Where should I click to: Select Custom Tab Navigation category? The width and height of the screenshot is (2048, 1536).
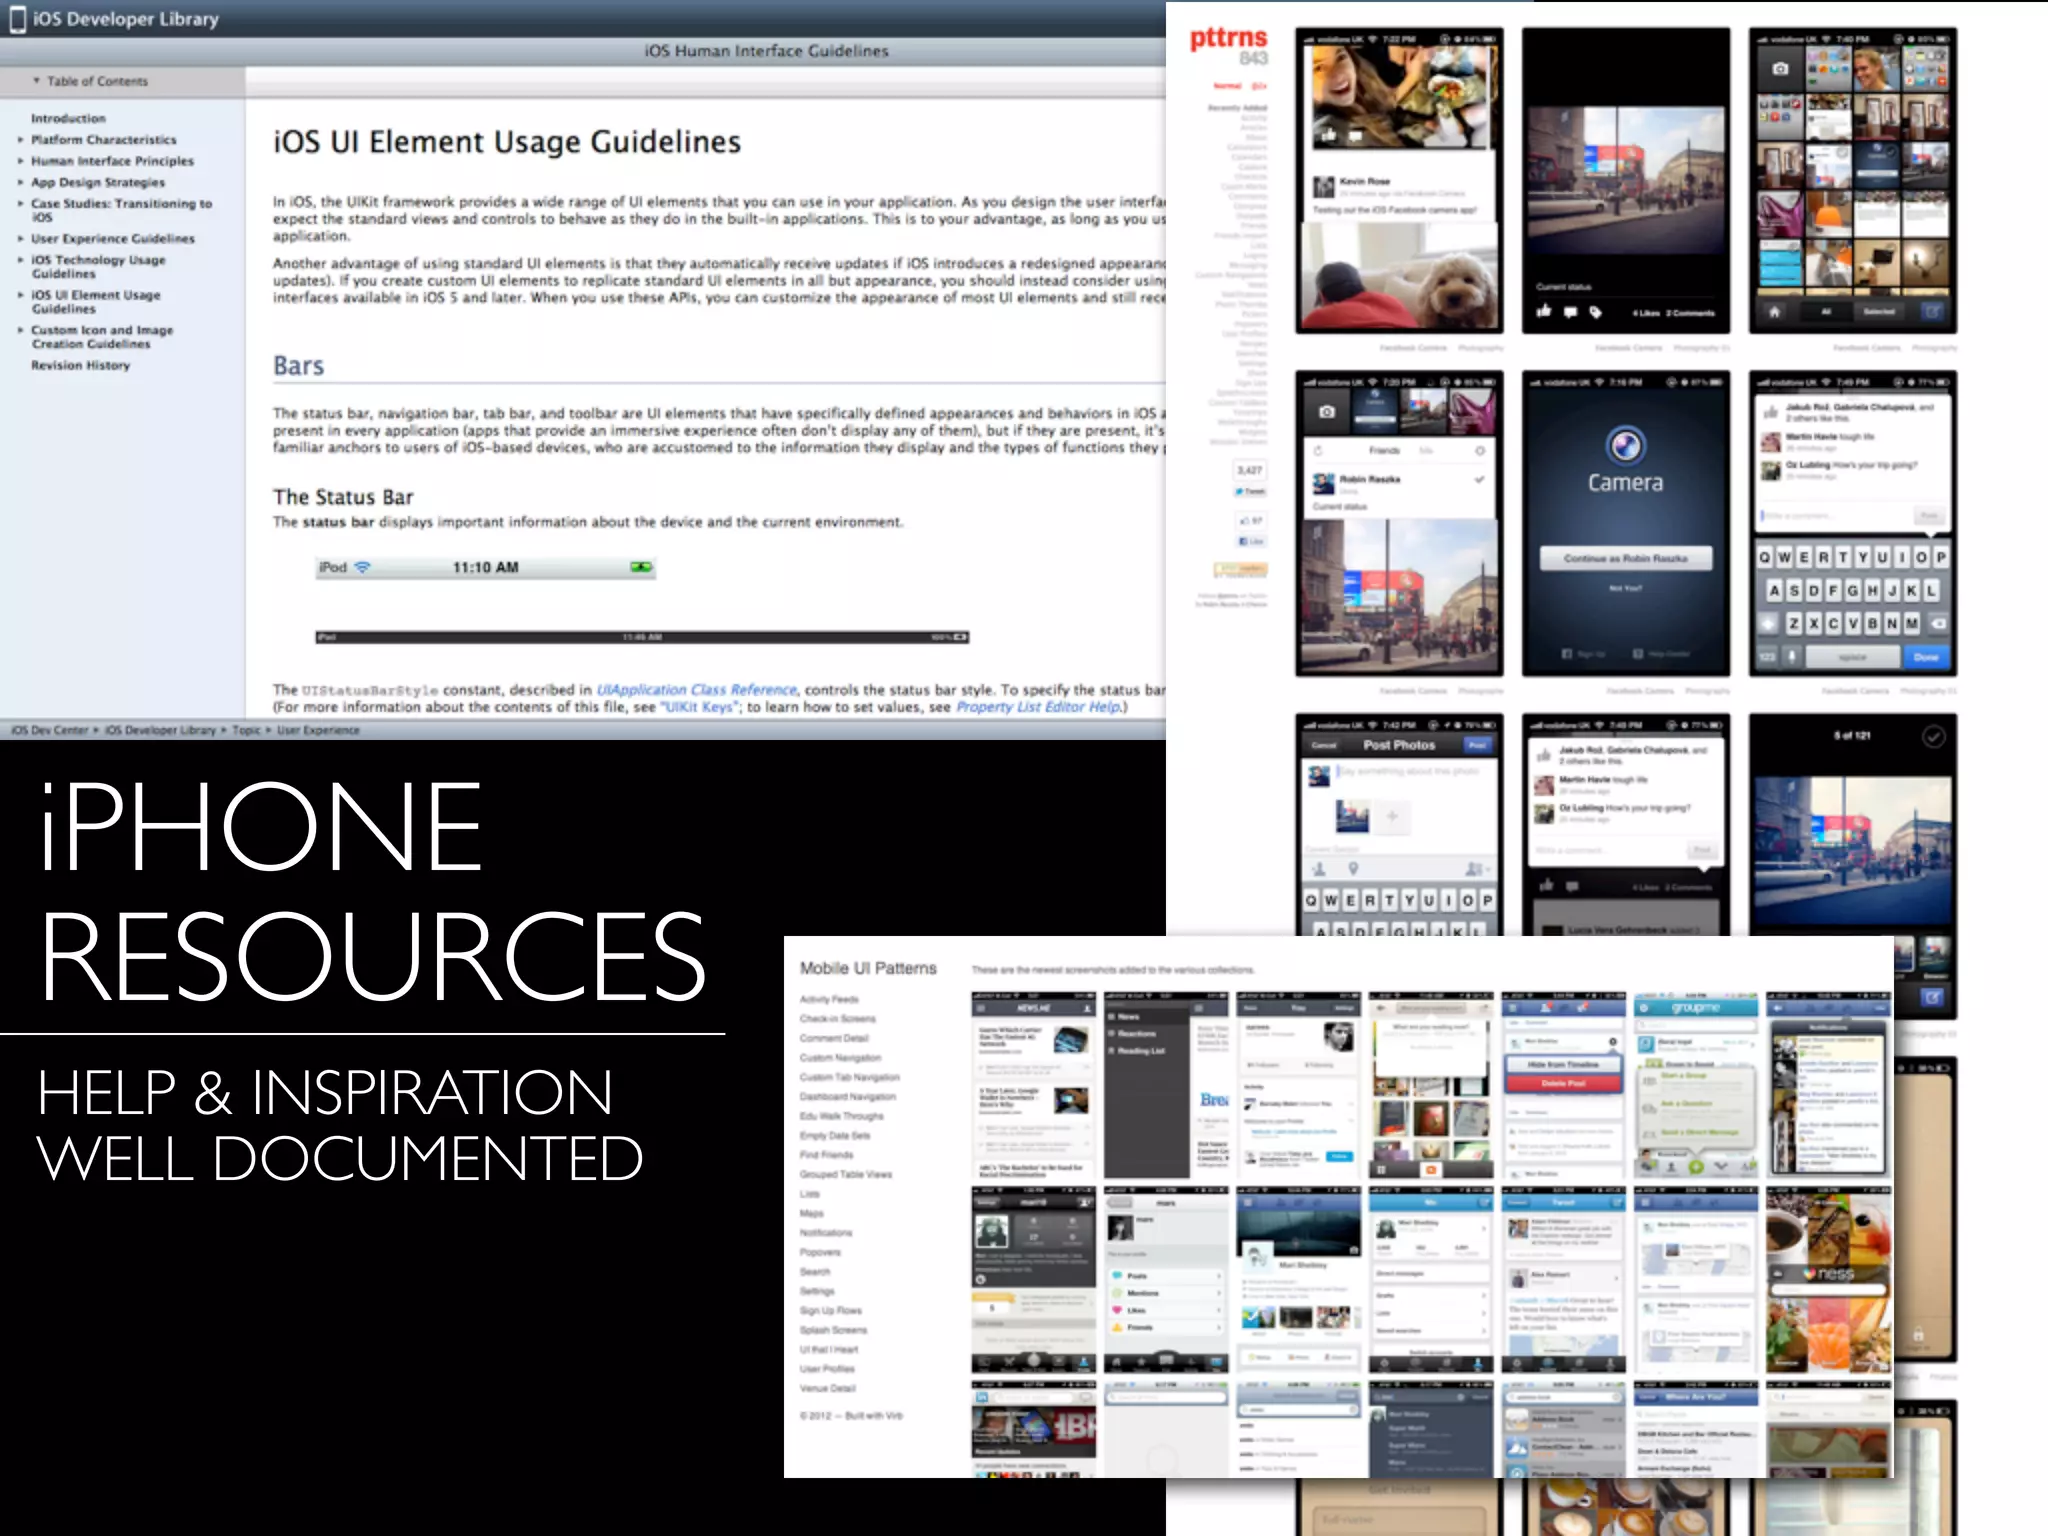coord(850,1077)
